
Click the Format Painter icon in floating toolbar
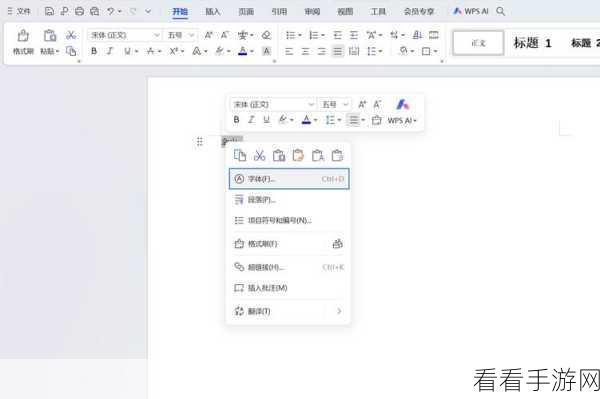[x=377, y=120]
